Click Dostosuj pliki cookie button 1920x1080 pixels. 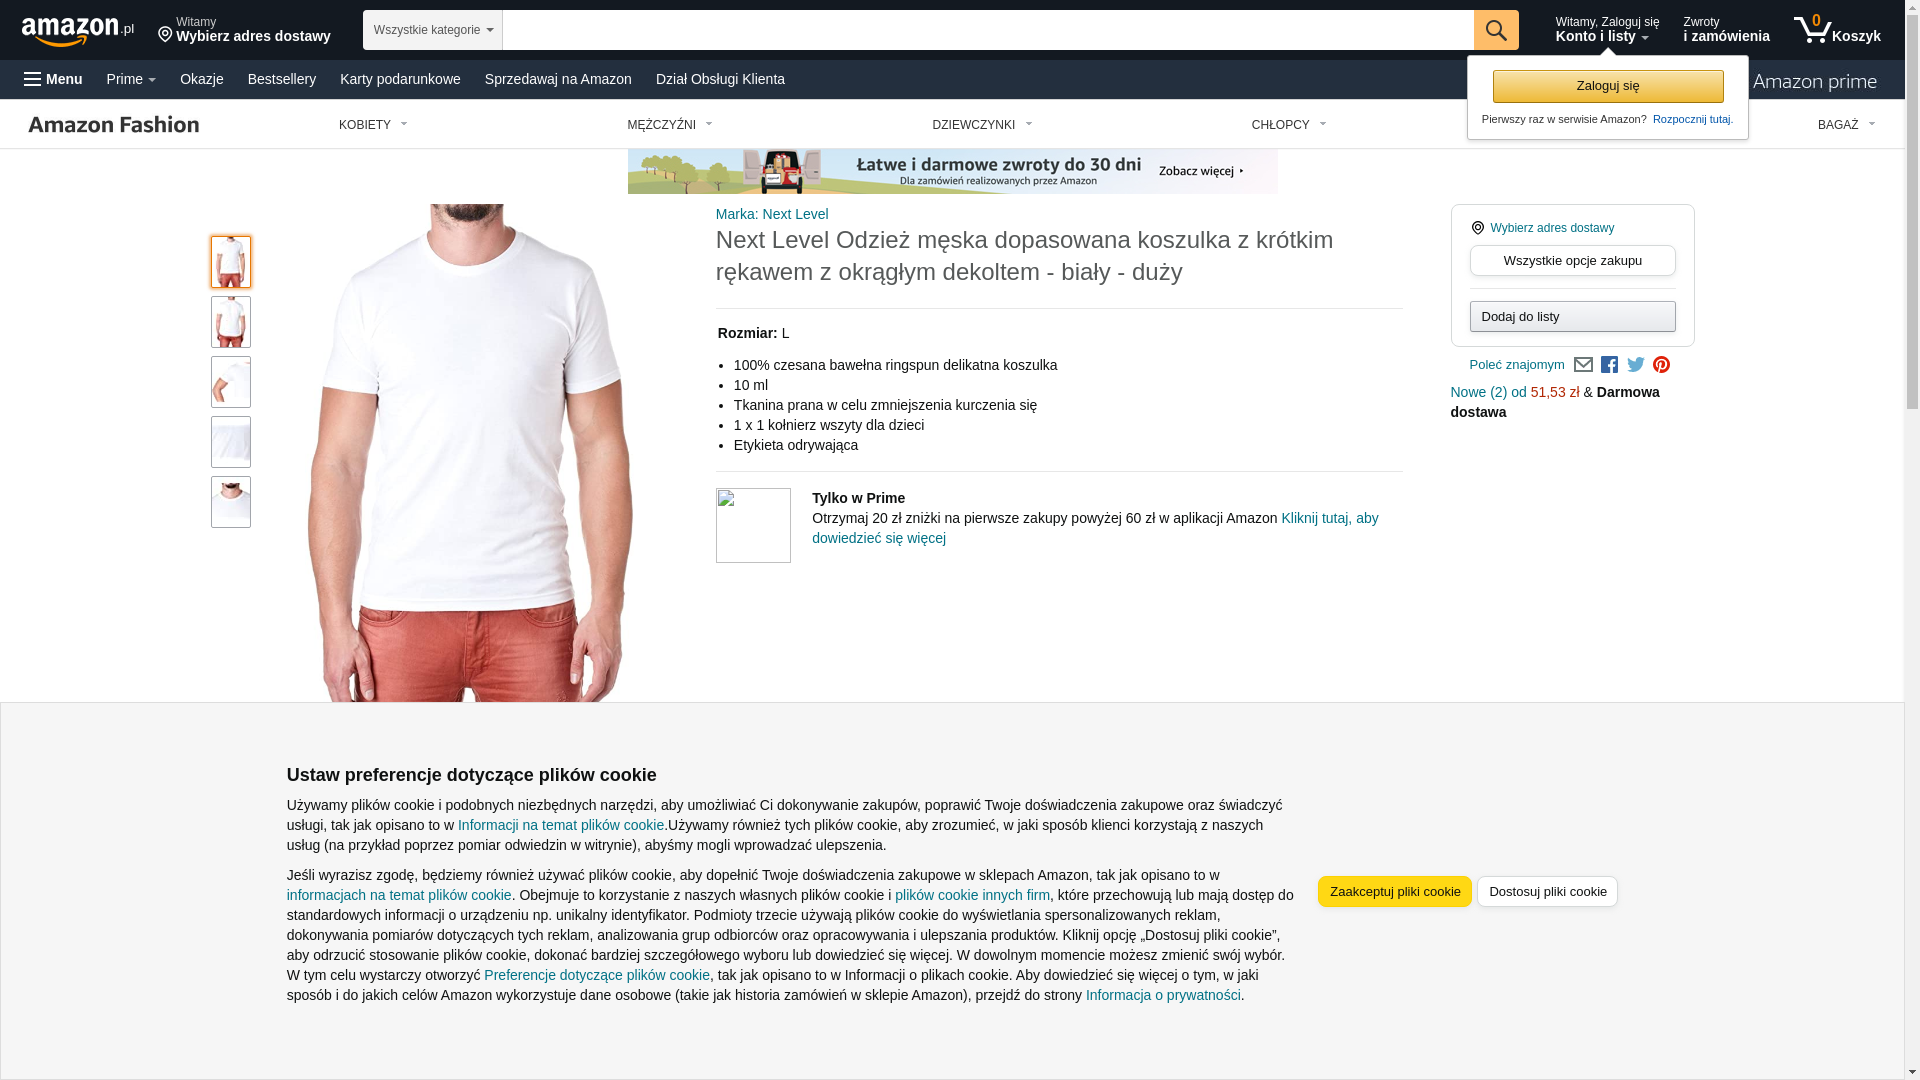pyautogui.click(x=1547, y=892)
